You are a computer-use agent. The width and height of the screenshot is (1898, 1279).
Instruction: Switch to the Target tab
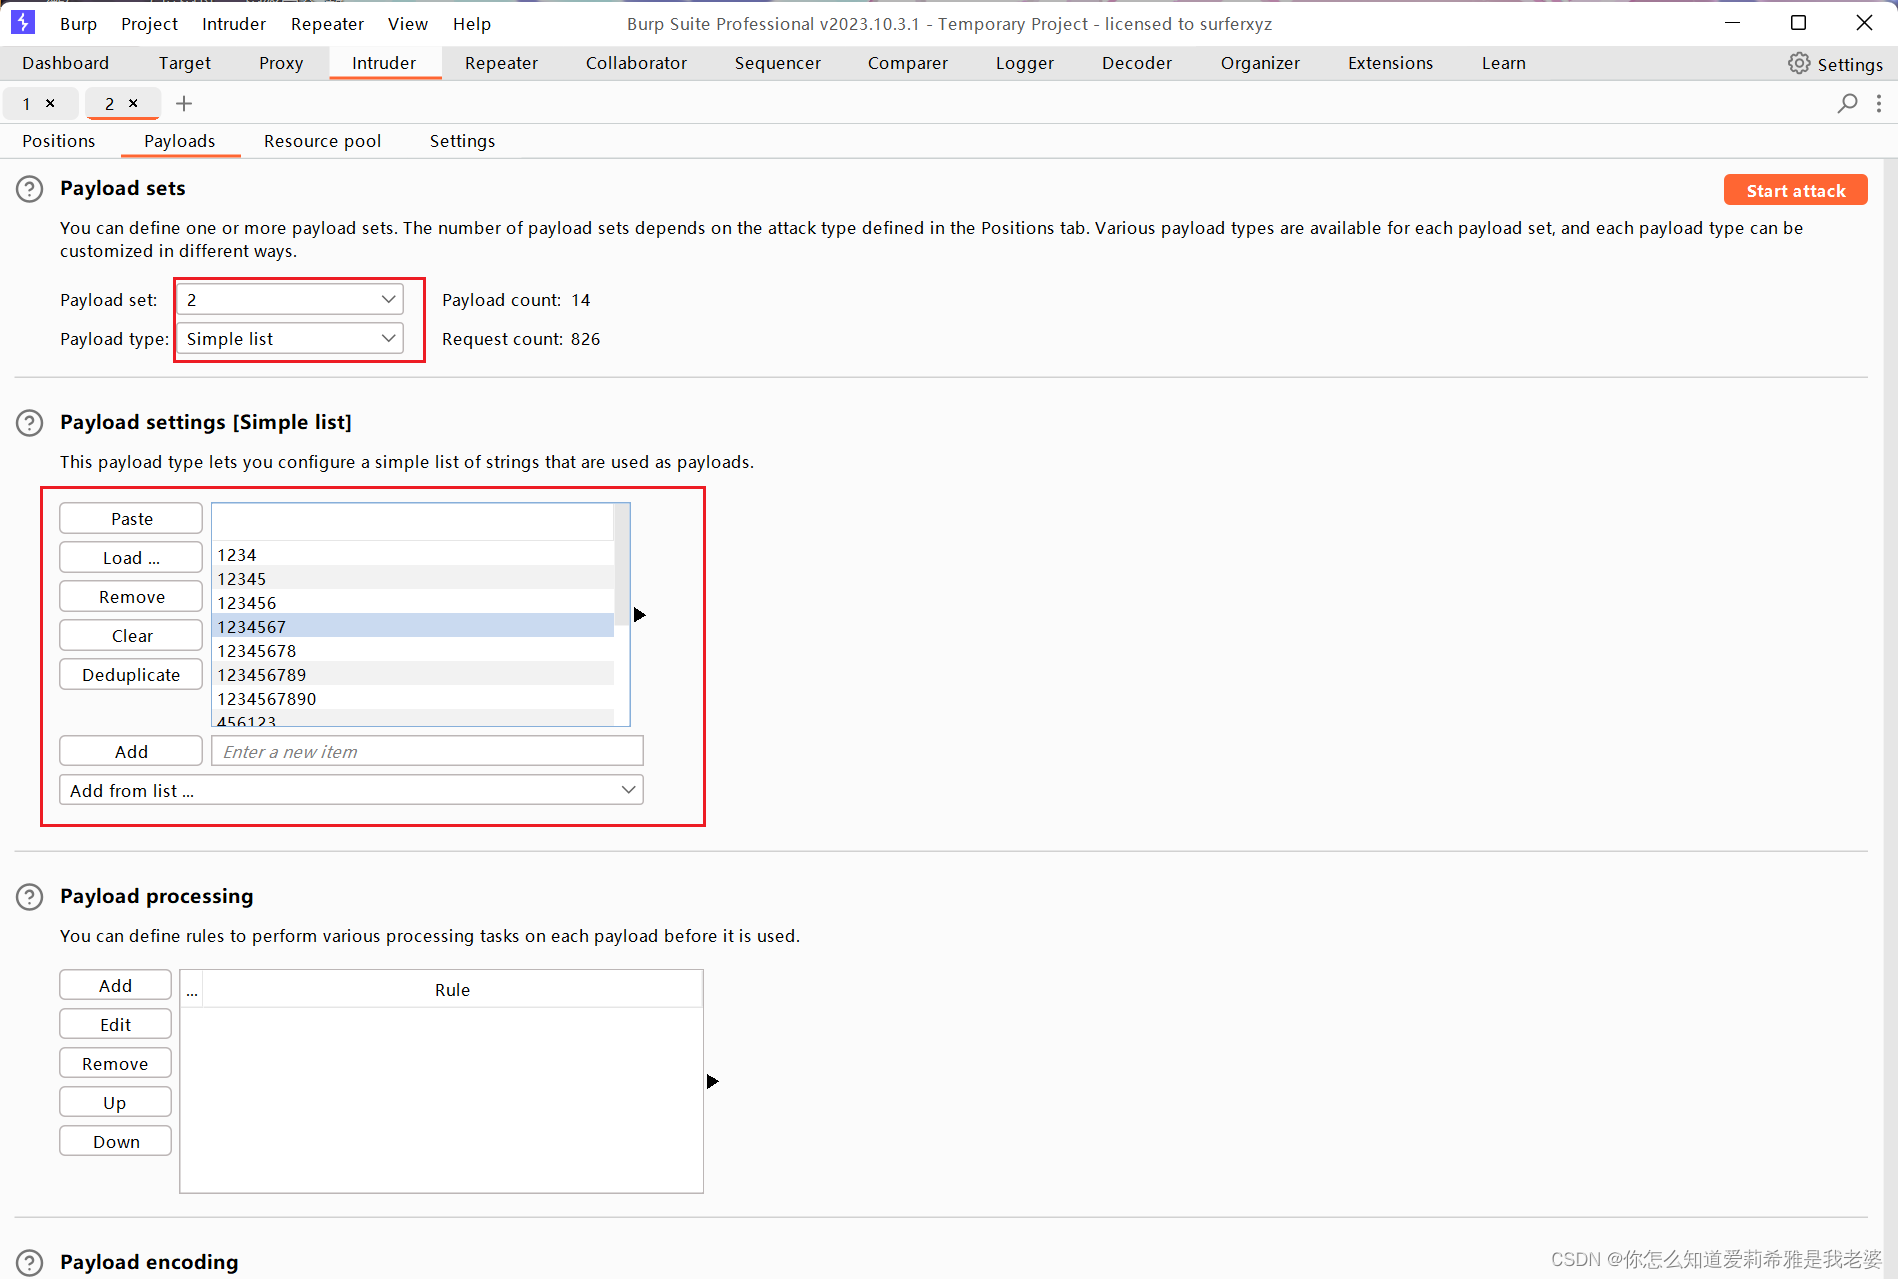coord(185,63)
